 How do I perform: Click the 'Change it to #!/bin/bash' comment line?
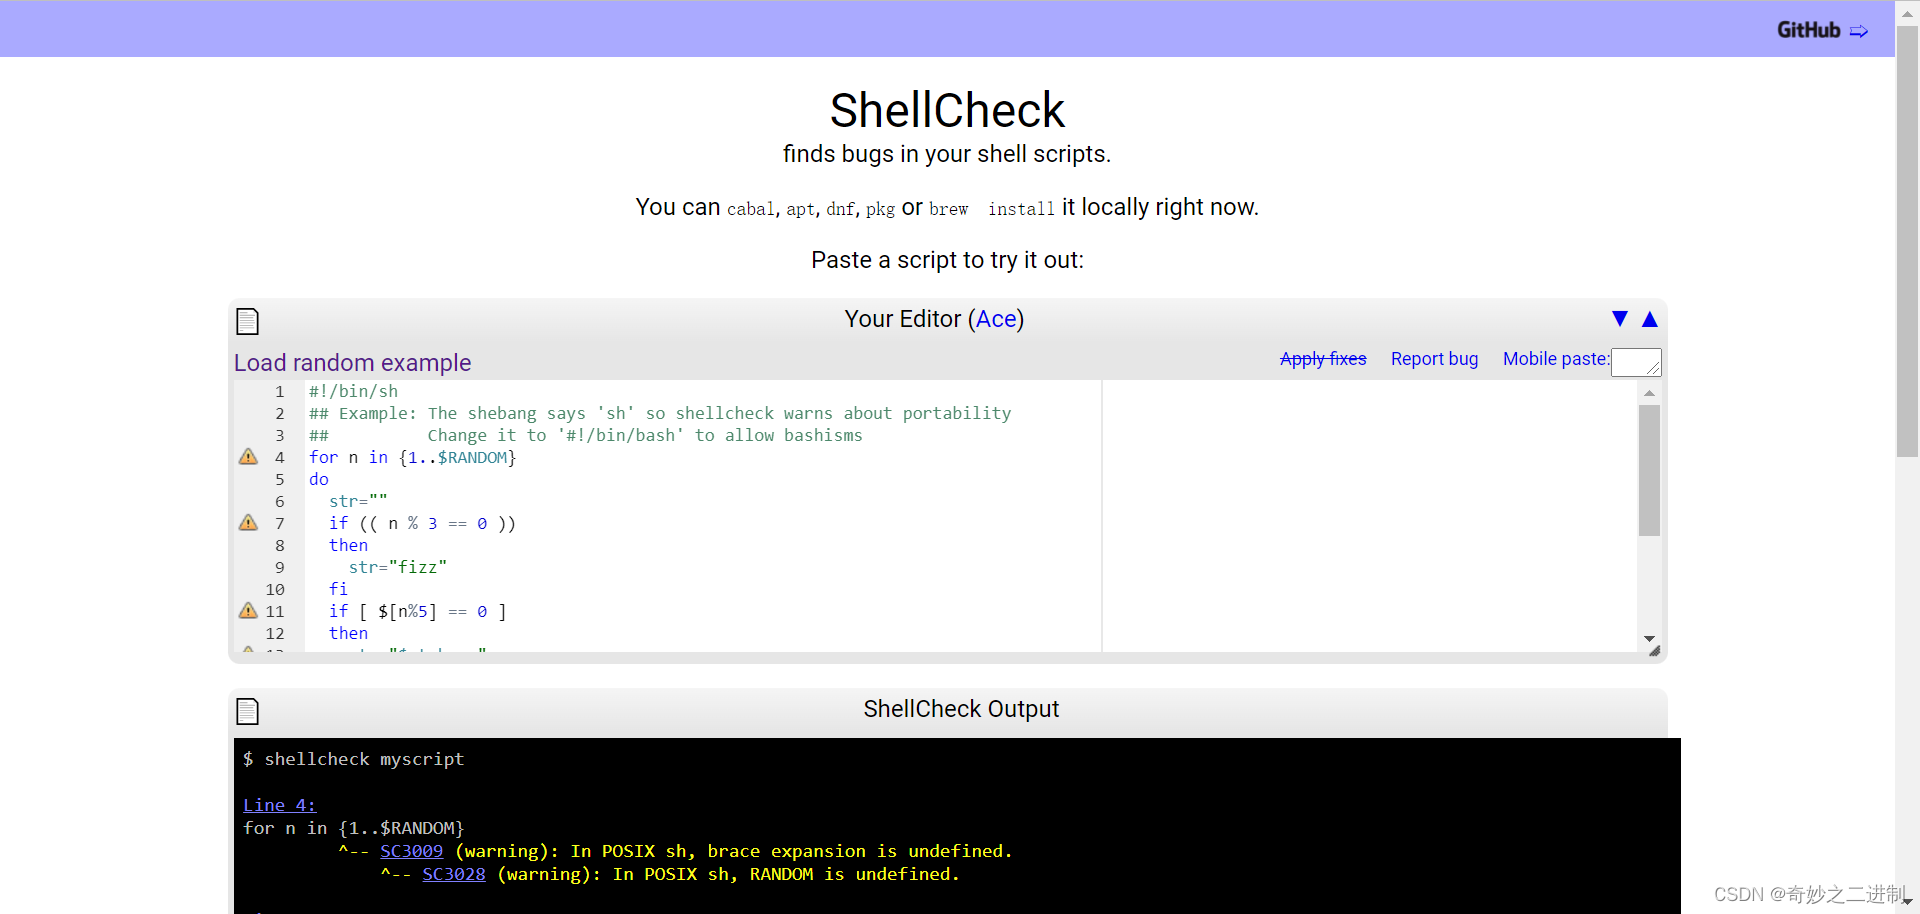pyautogui.click(x=586, y=435)
